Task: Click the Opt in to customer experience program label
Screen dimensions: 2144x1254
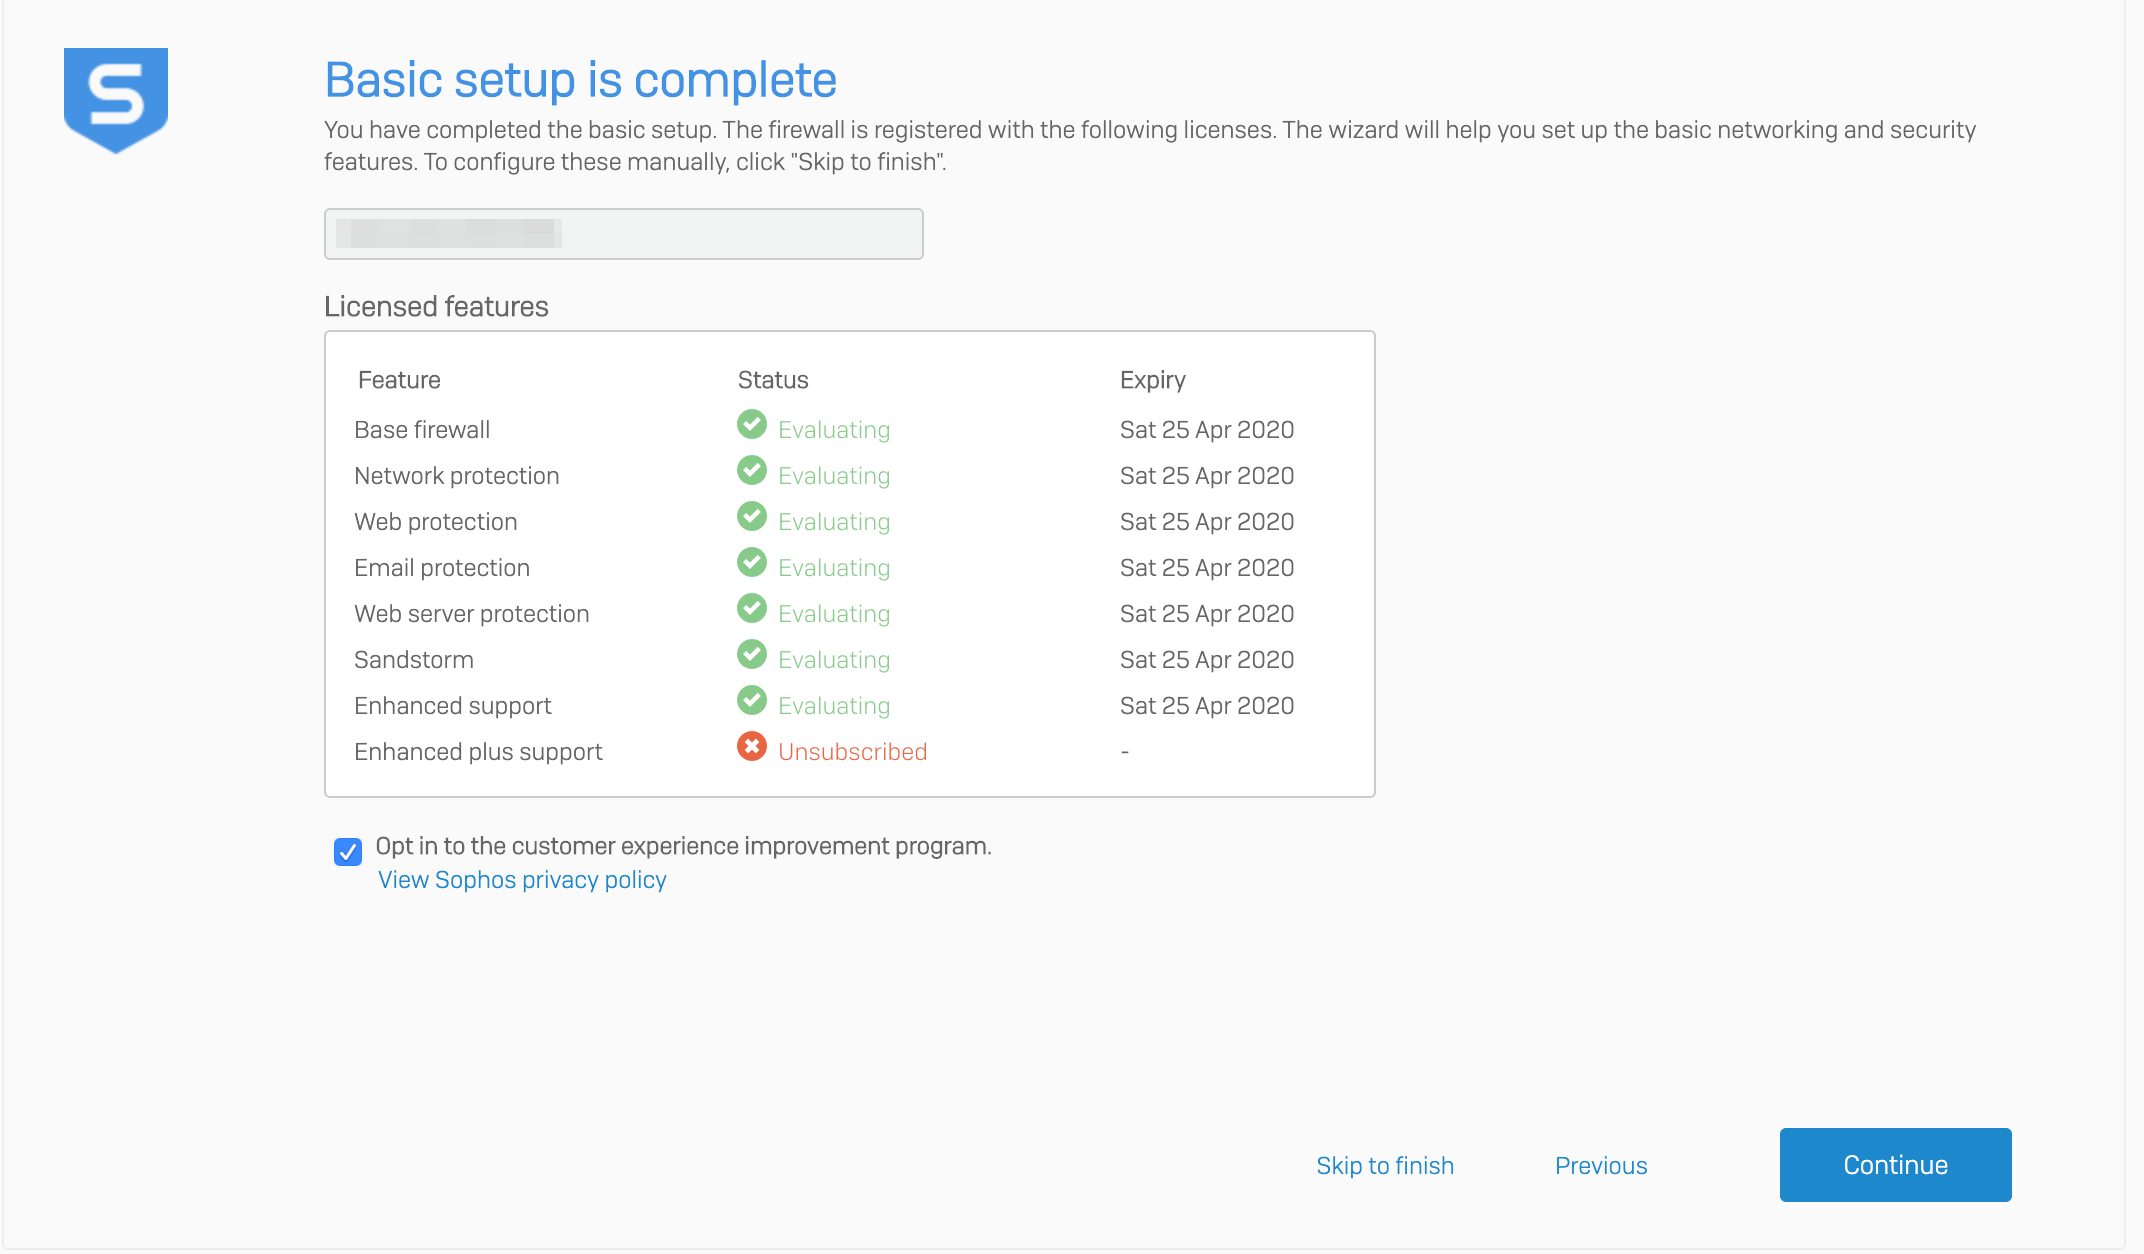Action: (x=684, y=846)
